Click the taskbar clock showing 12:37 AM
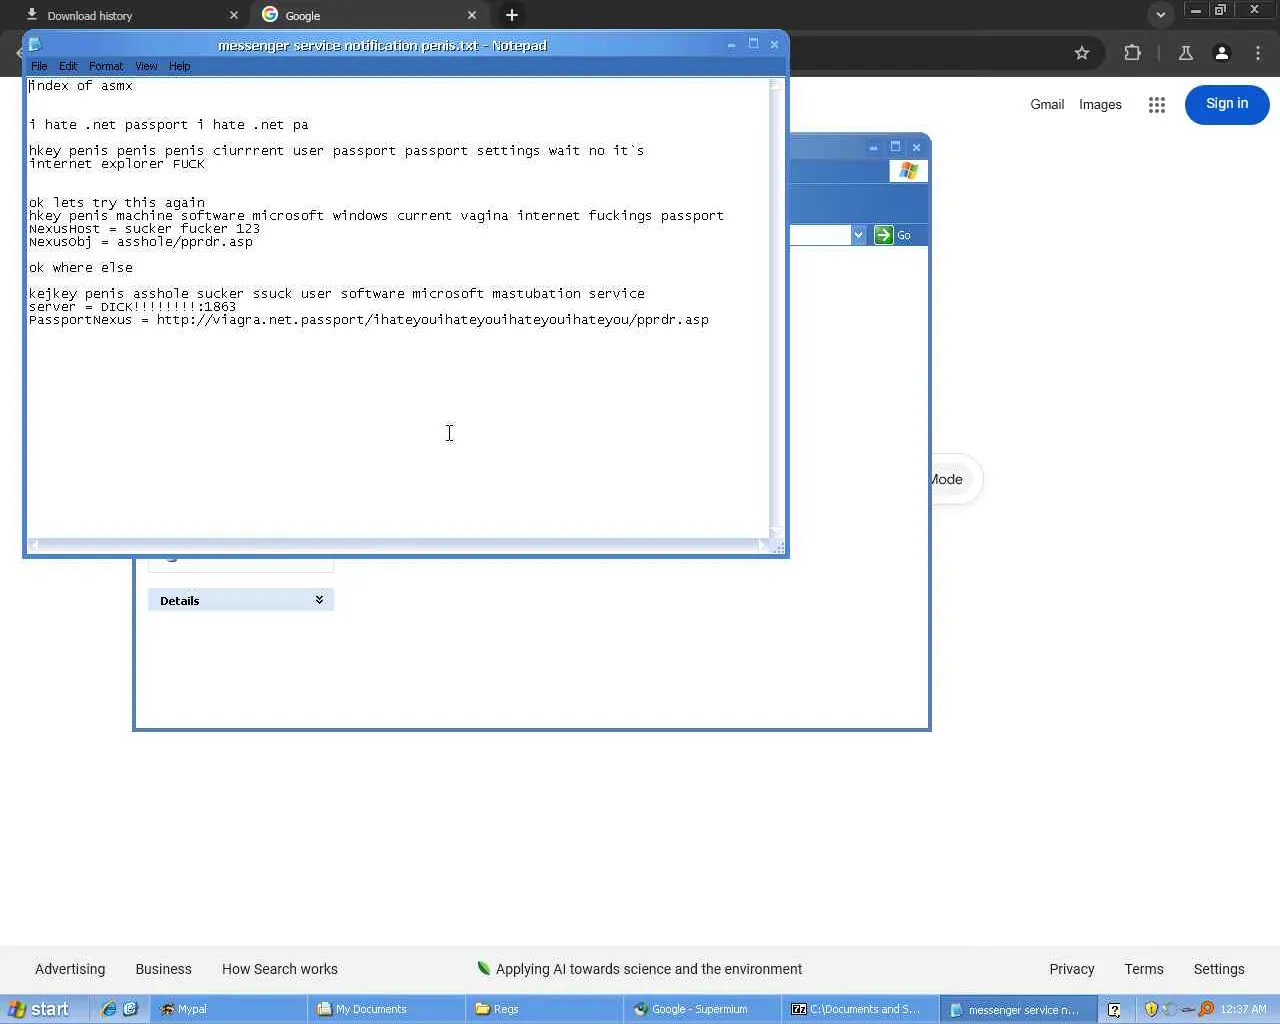 (x=1243, y=1009)
